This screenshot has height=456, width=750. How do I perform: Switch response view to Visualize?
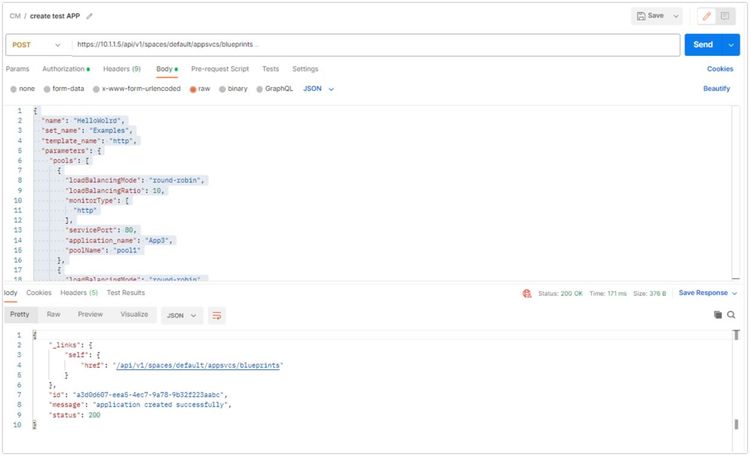tap(134, 314)
